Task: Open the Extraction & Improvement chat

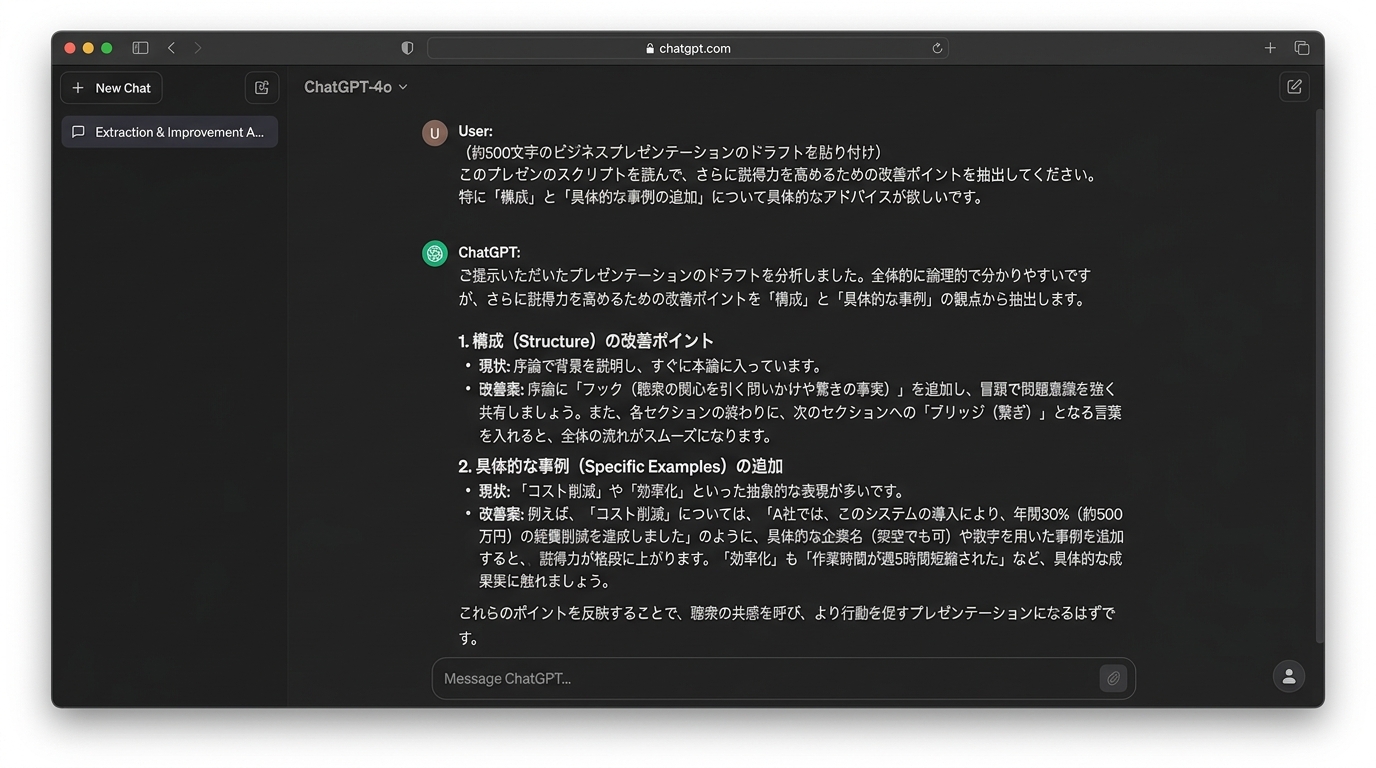Action: pyautogui.click(x=169, y=132)
